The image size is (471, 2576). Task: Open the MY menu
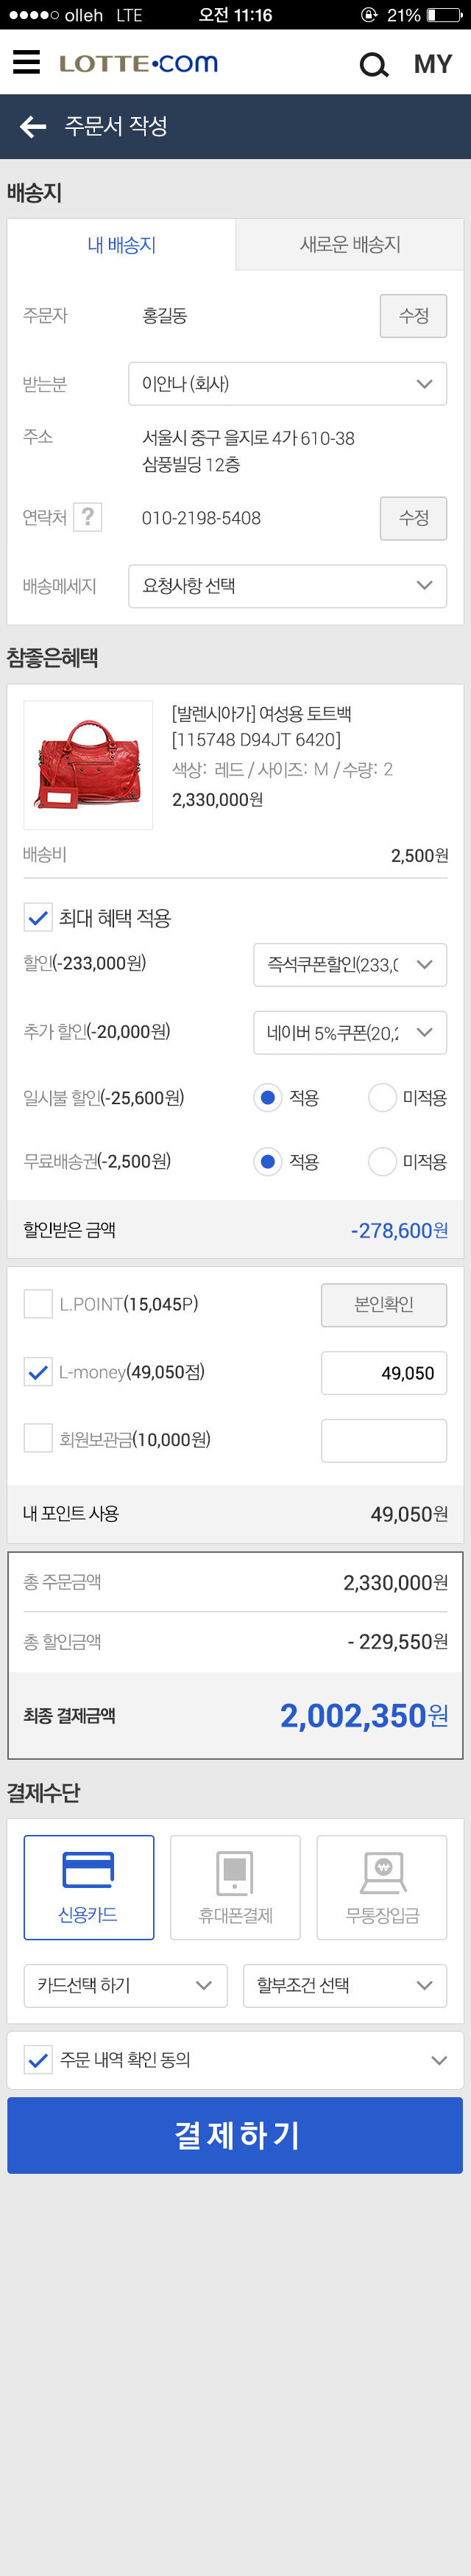coord(433,65)
